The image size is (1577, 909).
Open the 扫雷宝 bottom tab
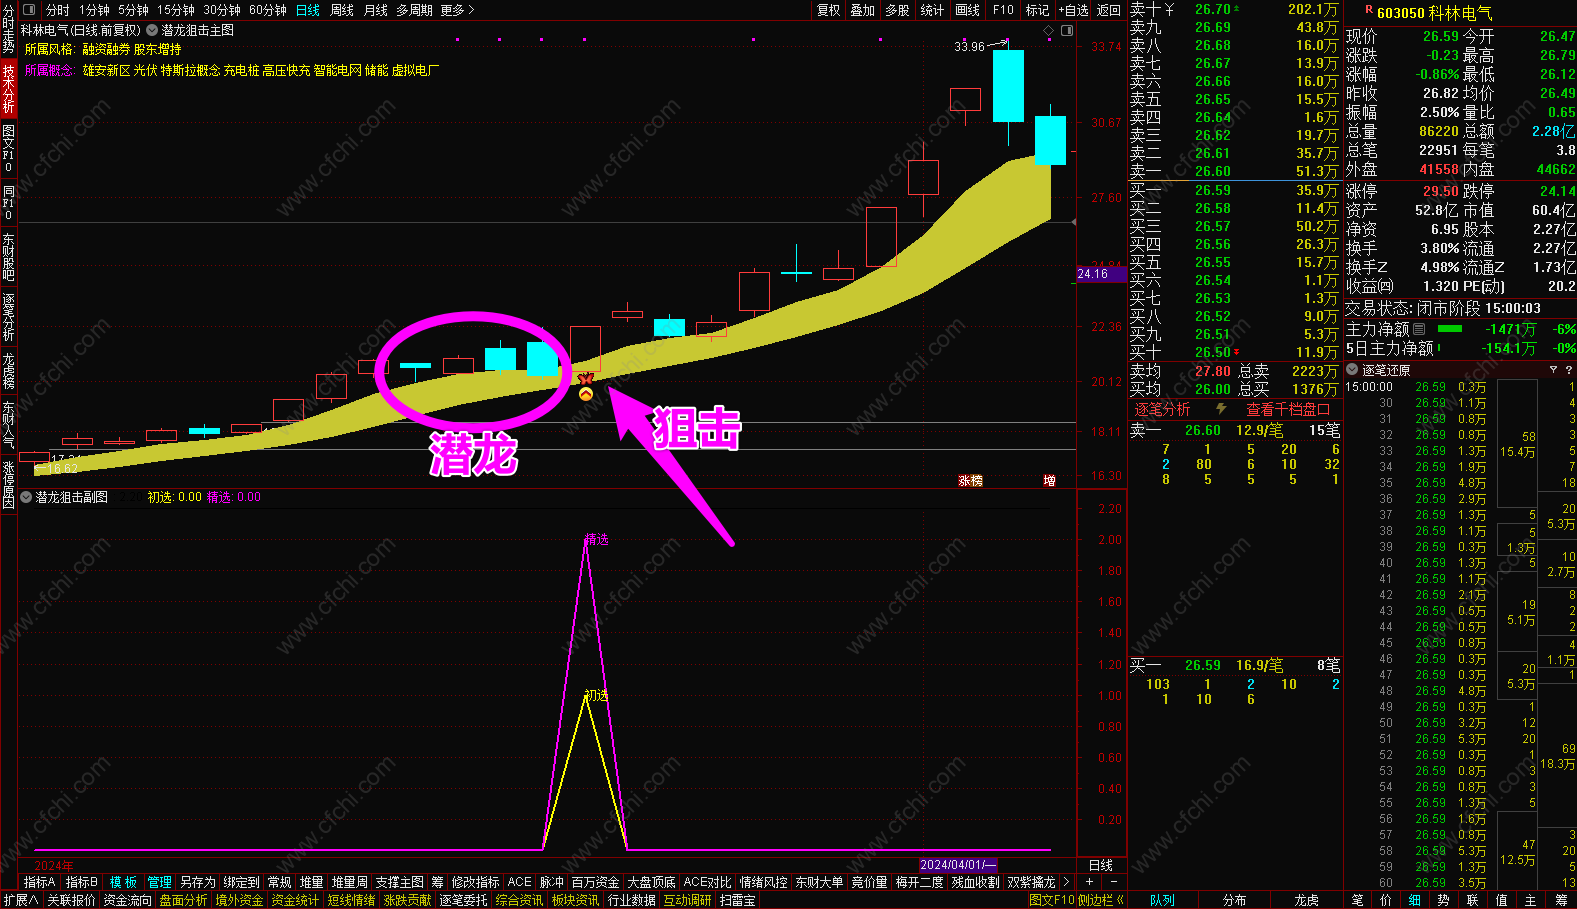coord(738,900)
